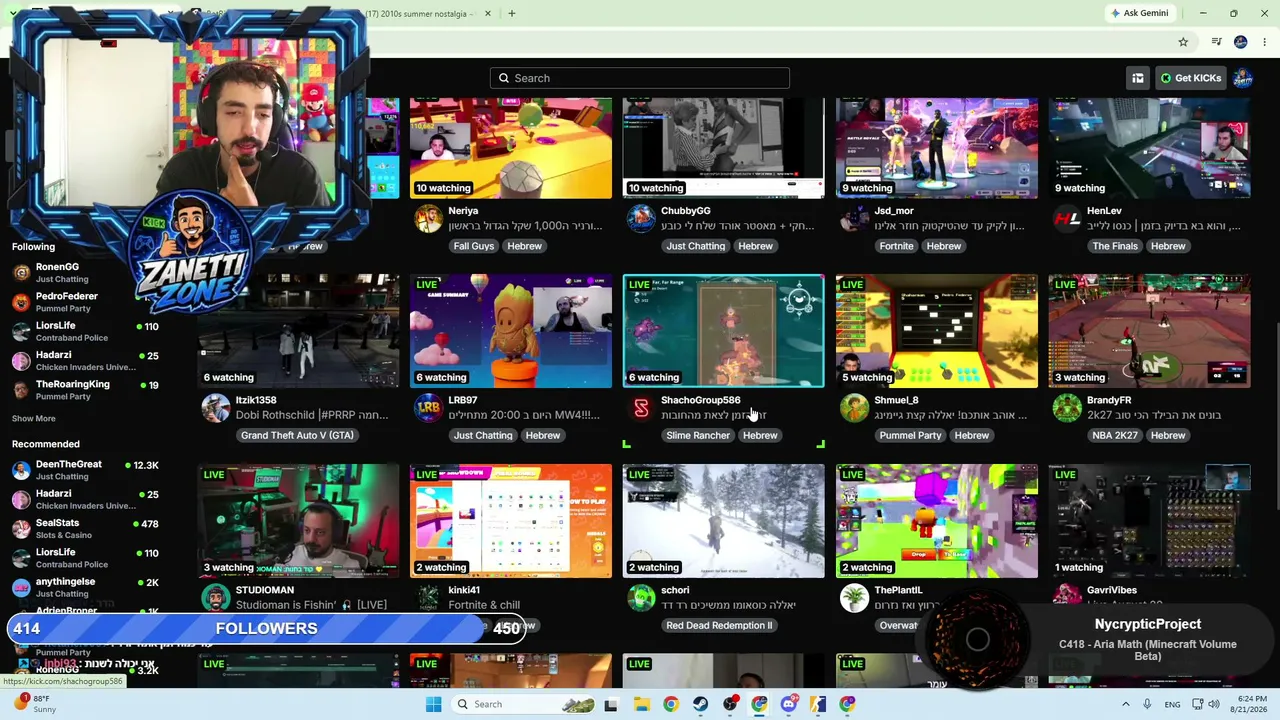Open STUDIOMAN's live stream thumbnail
The height and width of the screenshot is (720, 1280).
point(298,521)
